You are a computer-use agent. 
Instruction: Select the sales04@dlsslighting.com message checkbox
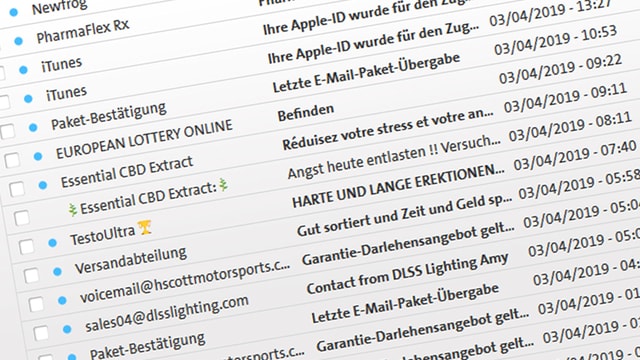coord(41,333)
